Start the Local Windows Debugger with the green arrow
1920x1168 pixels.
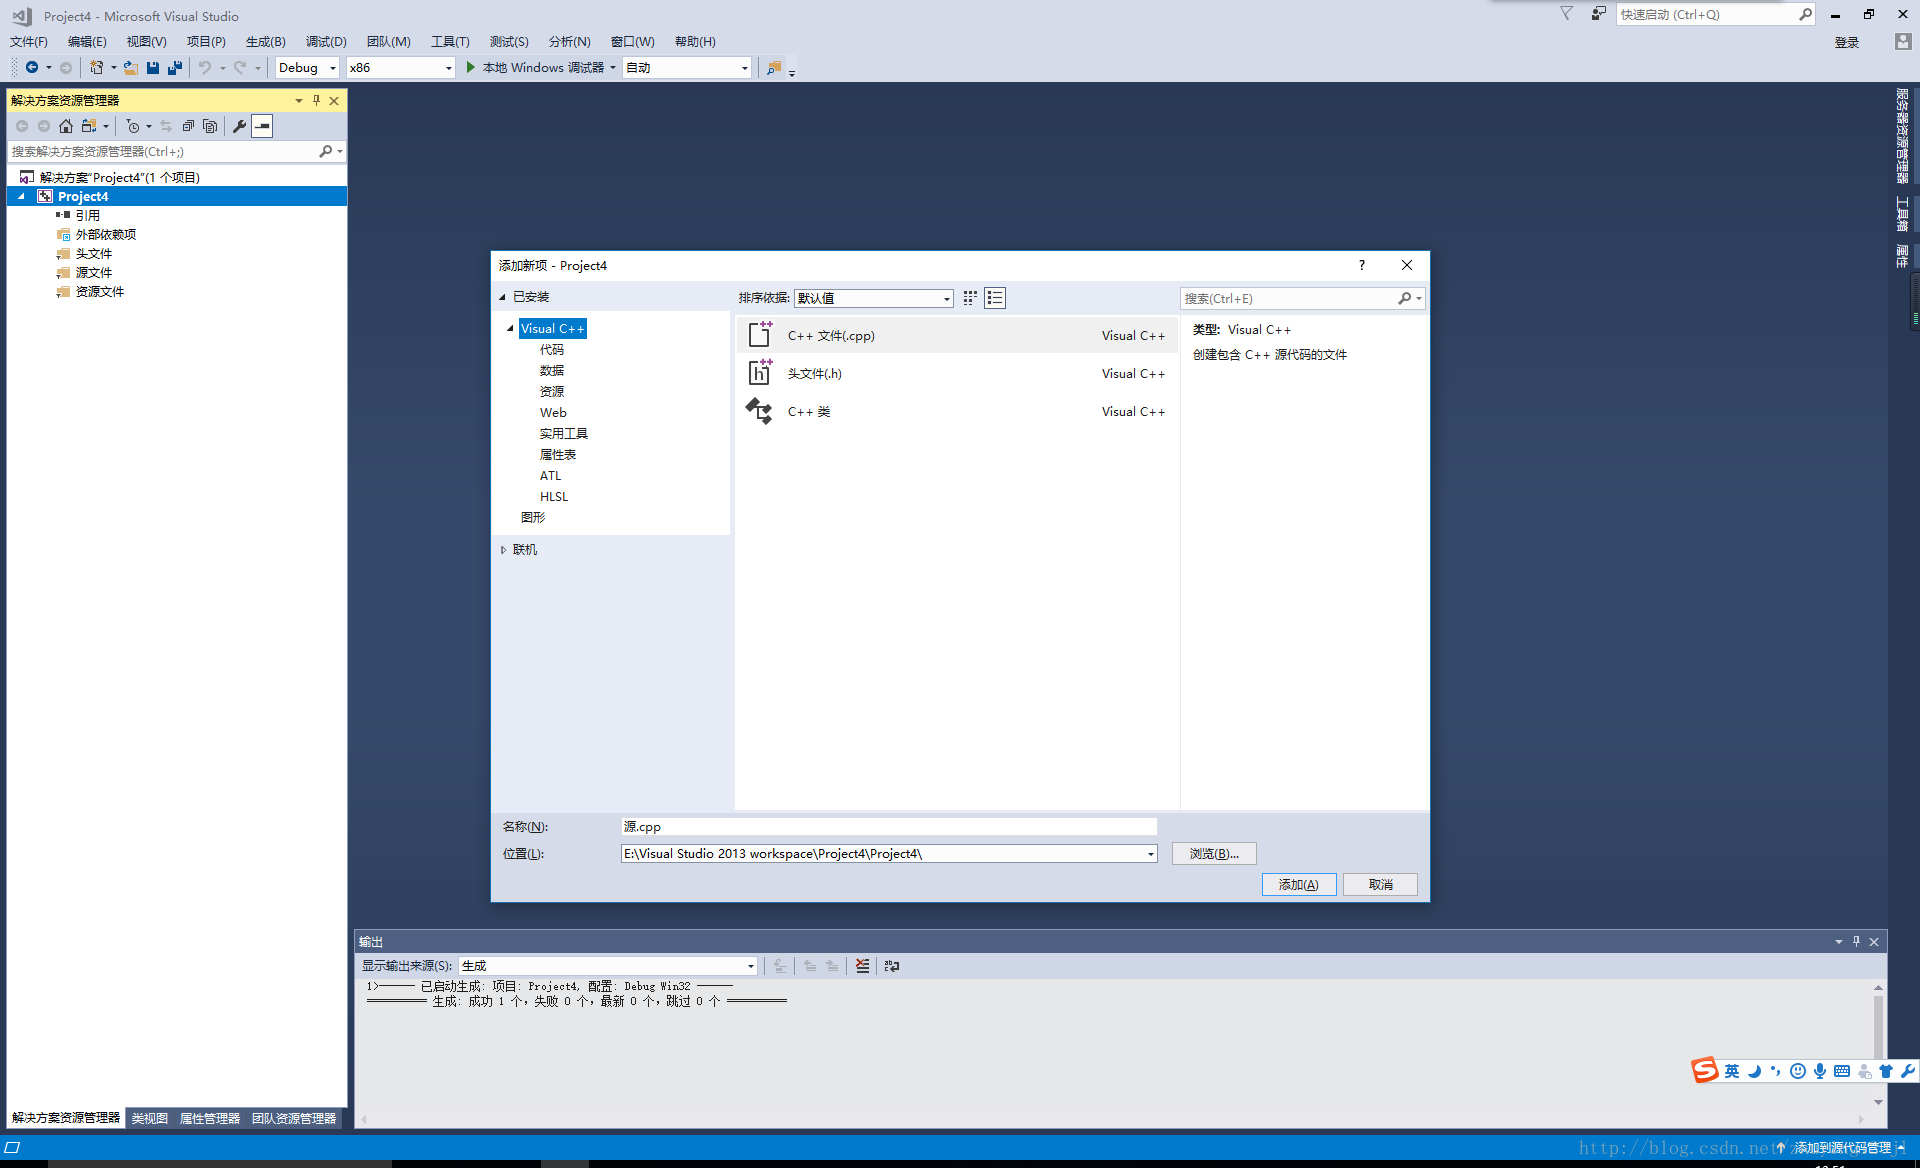pyautogui.click(x=471, y=68)
